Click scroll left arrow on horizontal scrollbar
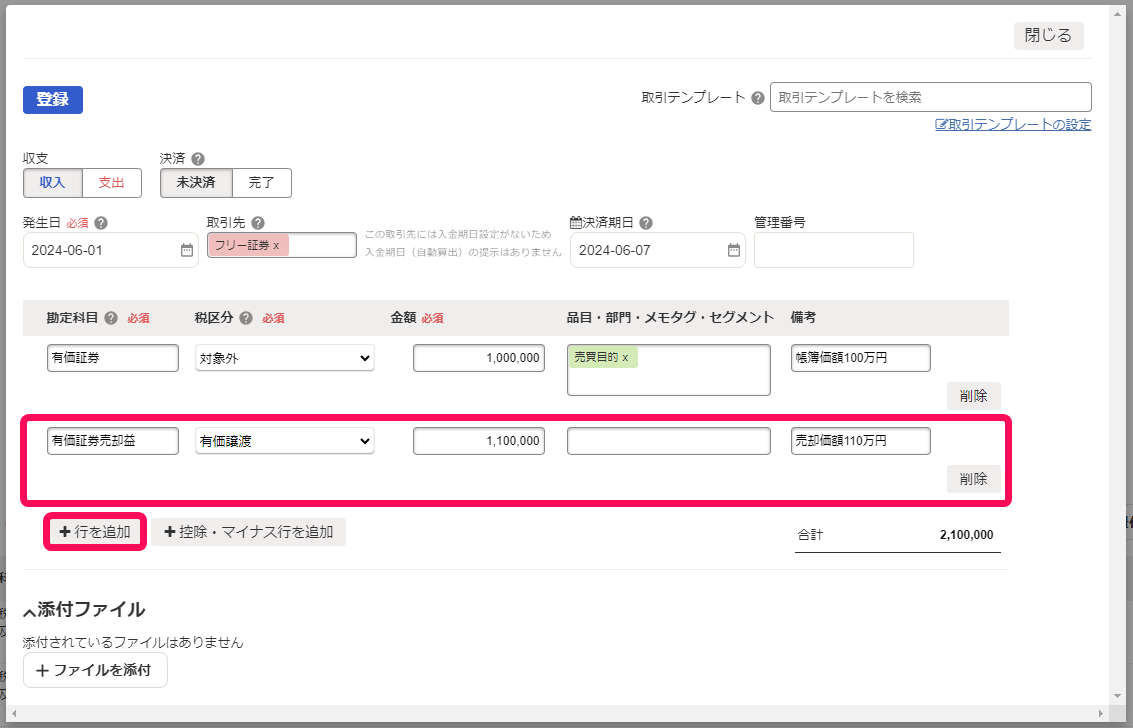The image size is (1133, 728). (x=12, y=714)
